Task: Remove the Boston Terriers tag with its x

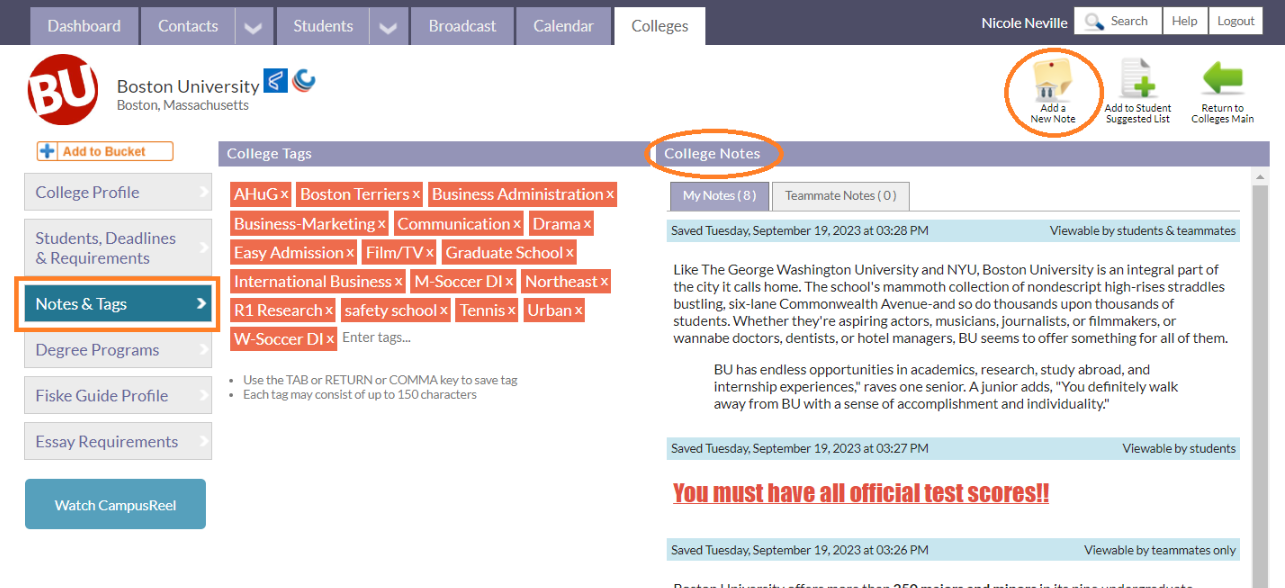Action: point(416,195)
